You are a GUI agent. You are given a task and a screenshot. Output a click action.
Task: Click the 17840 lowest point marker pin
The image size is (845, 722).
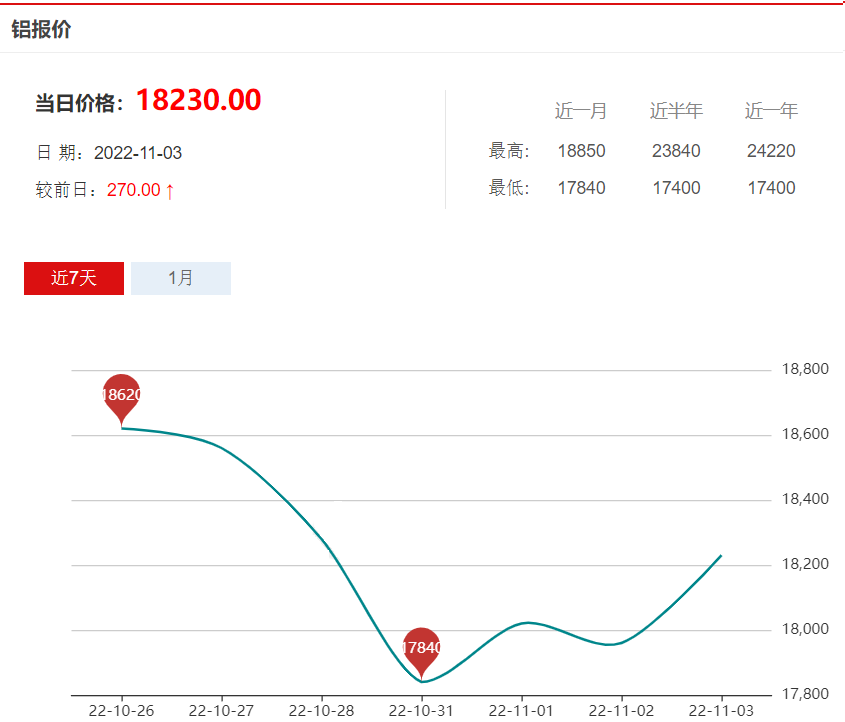click(421, 652)
